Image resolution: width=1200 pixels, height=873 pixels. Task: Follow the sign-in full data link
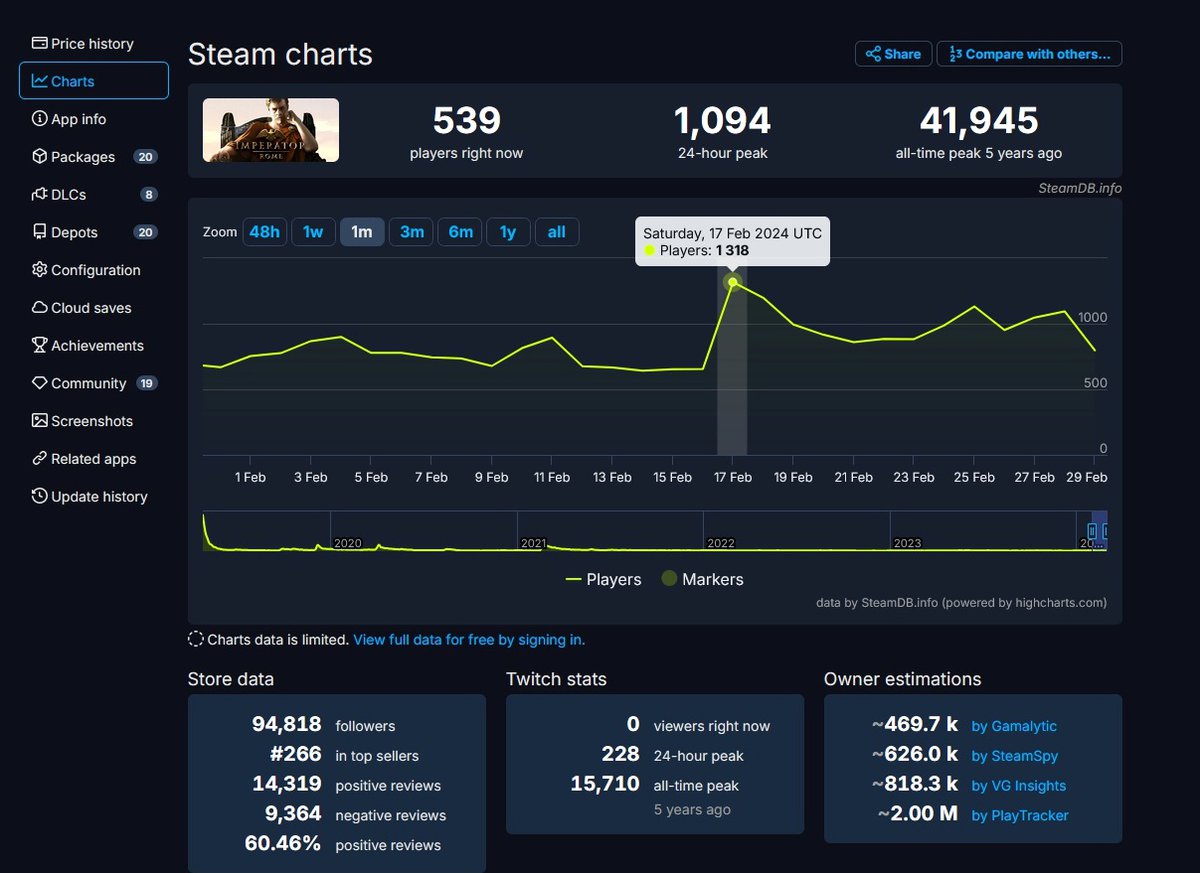[469, 639]
